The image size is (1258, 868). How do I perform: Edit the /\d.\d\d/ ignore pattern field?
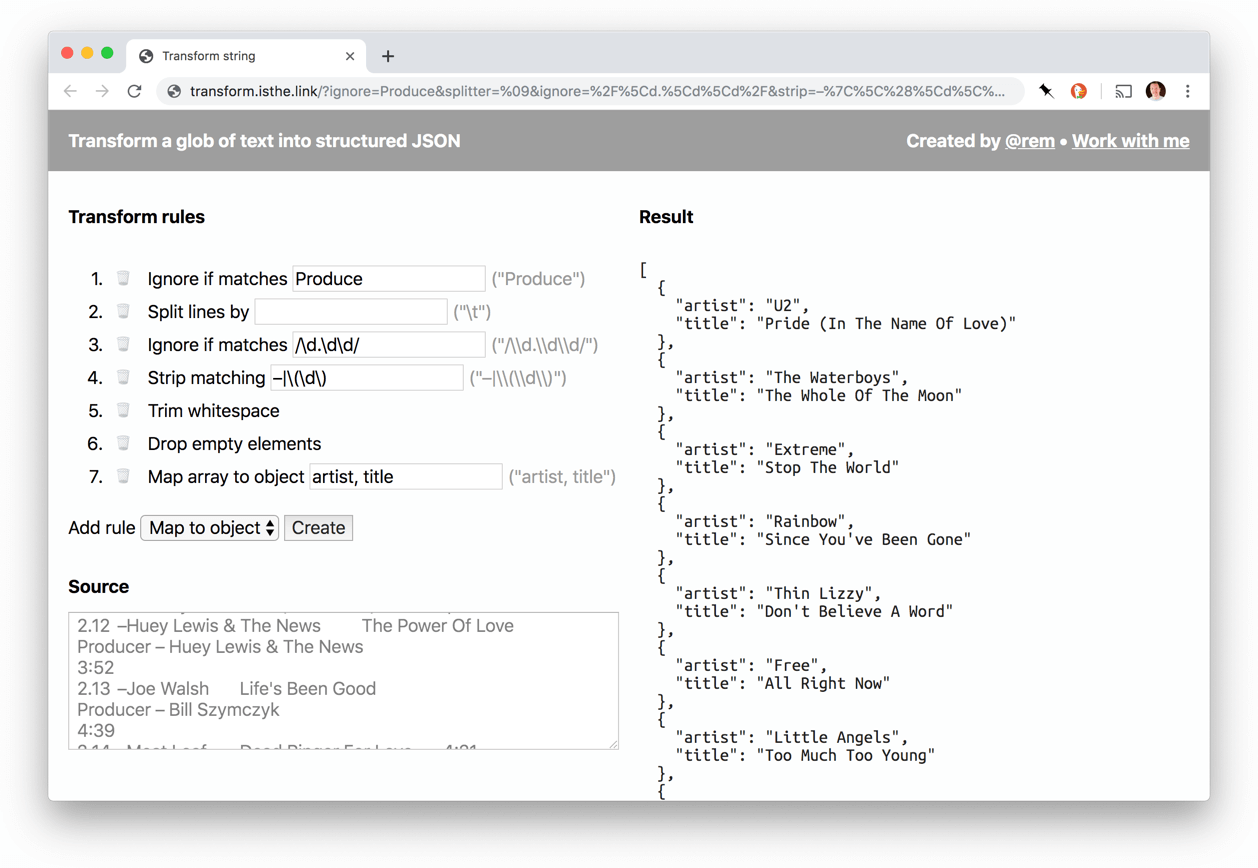coord(389,345)
